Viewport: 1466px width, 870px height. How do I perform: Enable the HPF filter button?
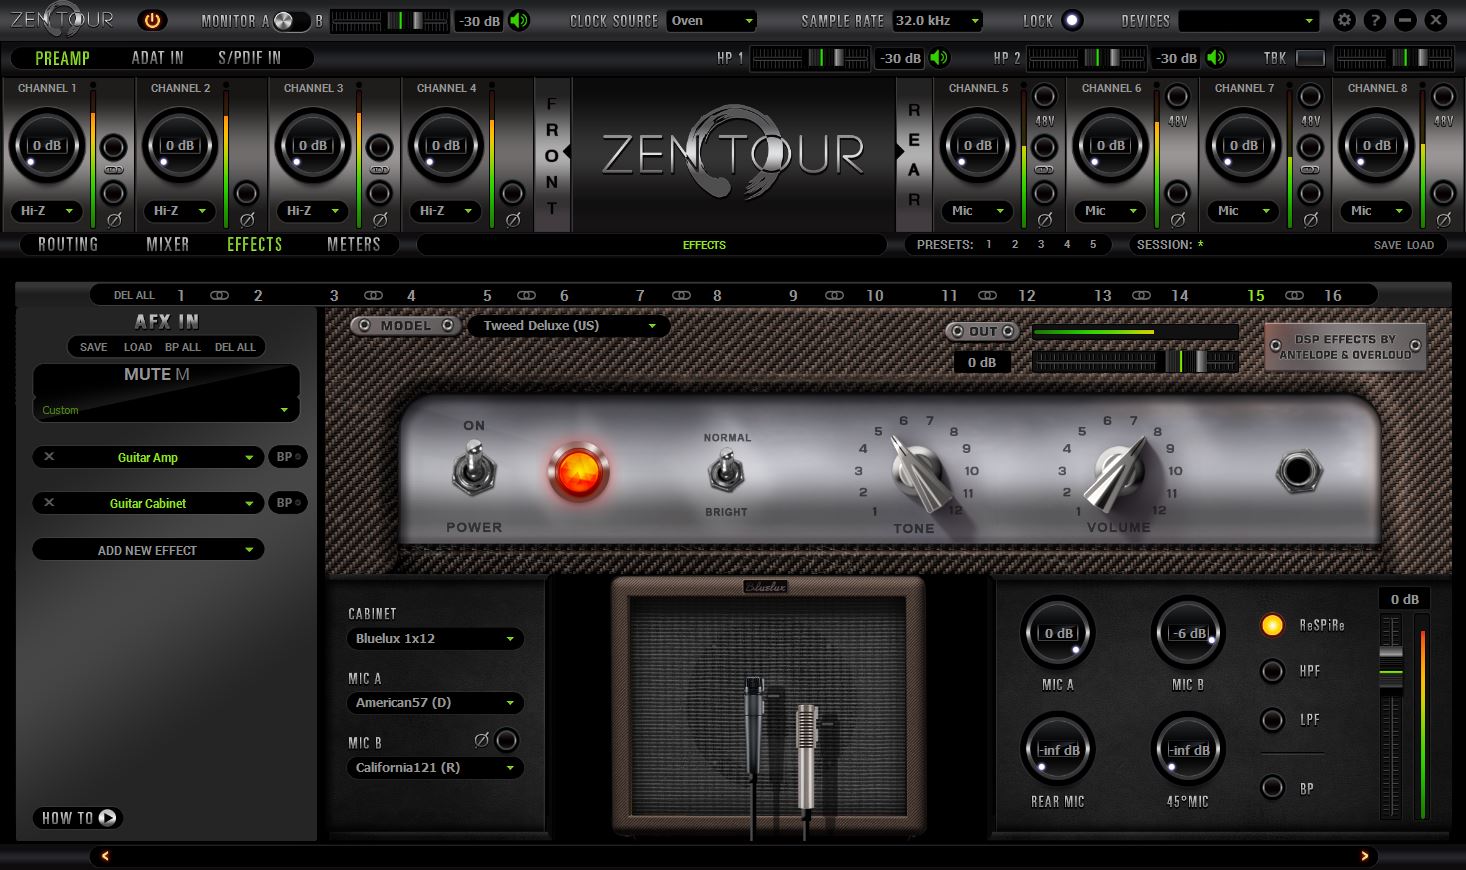coord(1272,671)
